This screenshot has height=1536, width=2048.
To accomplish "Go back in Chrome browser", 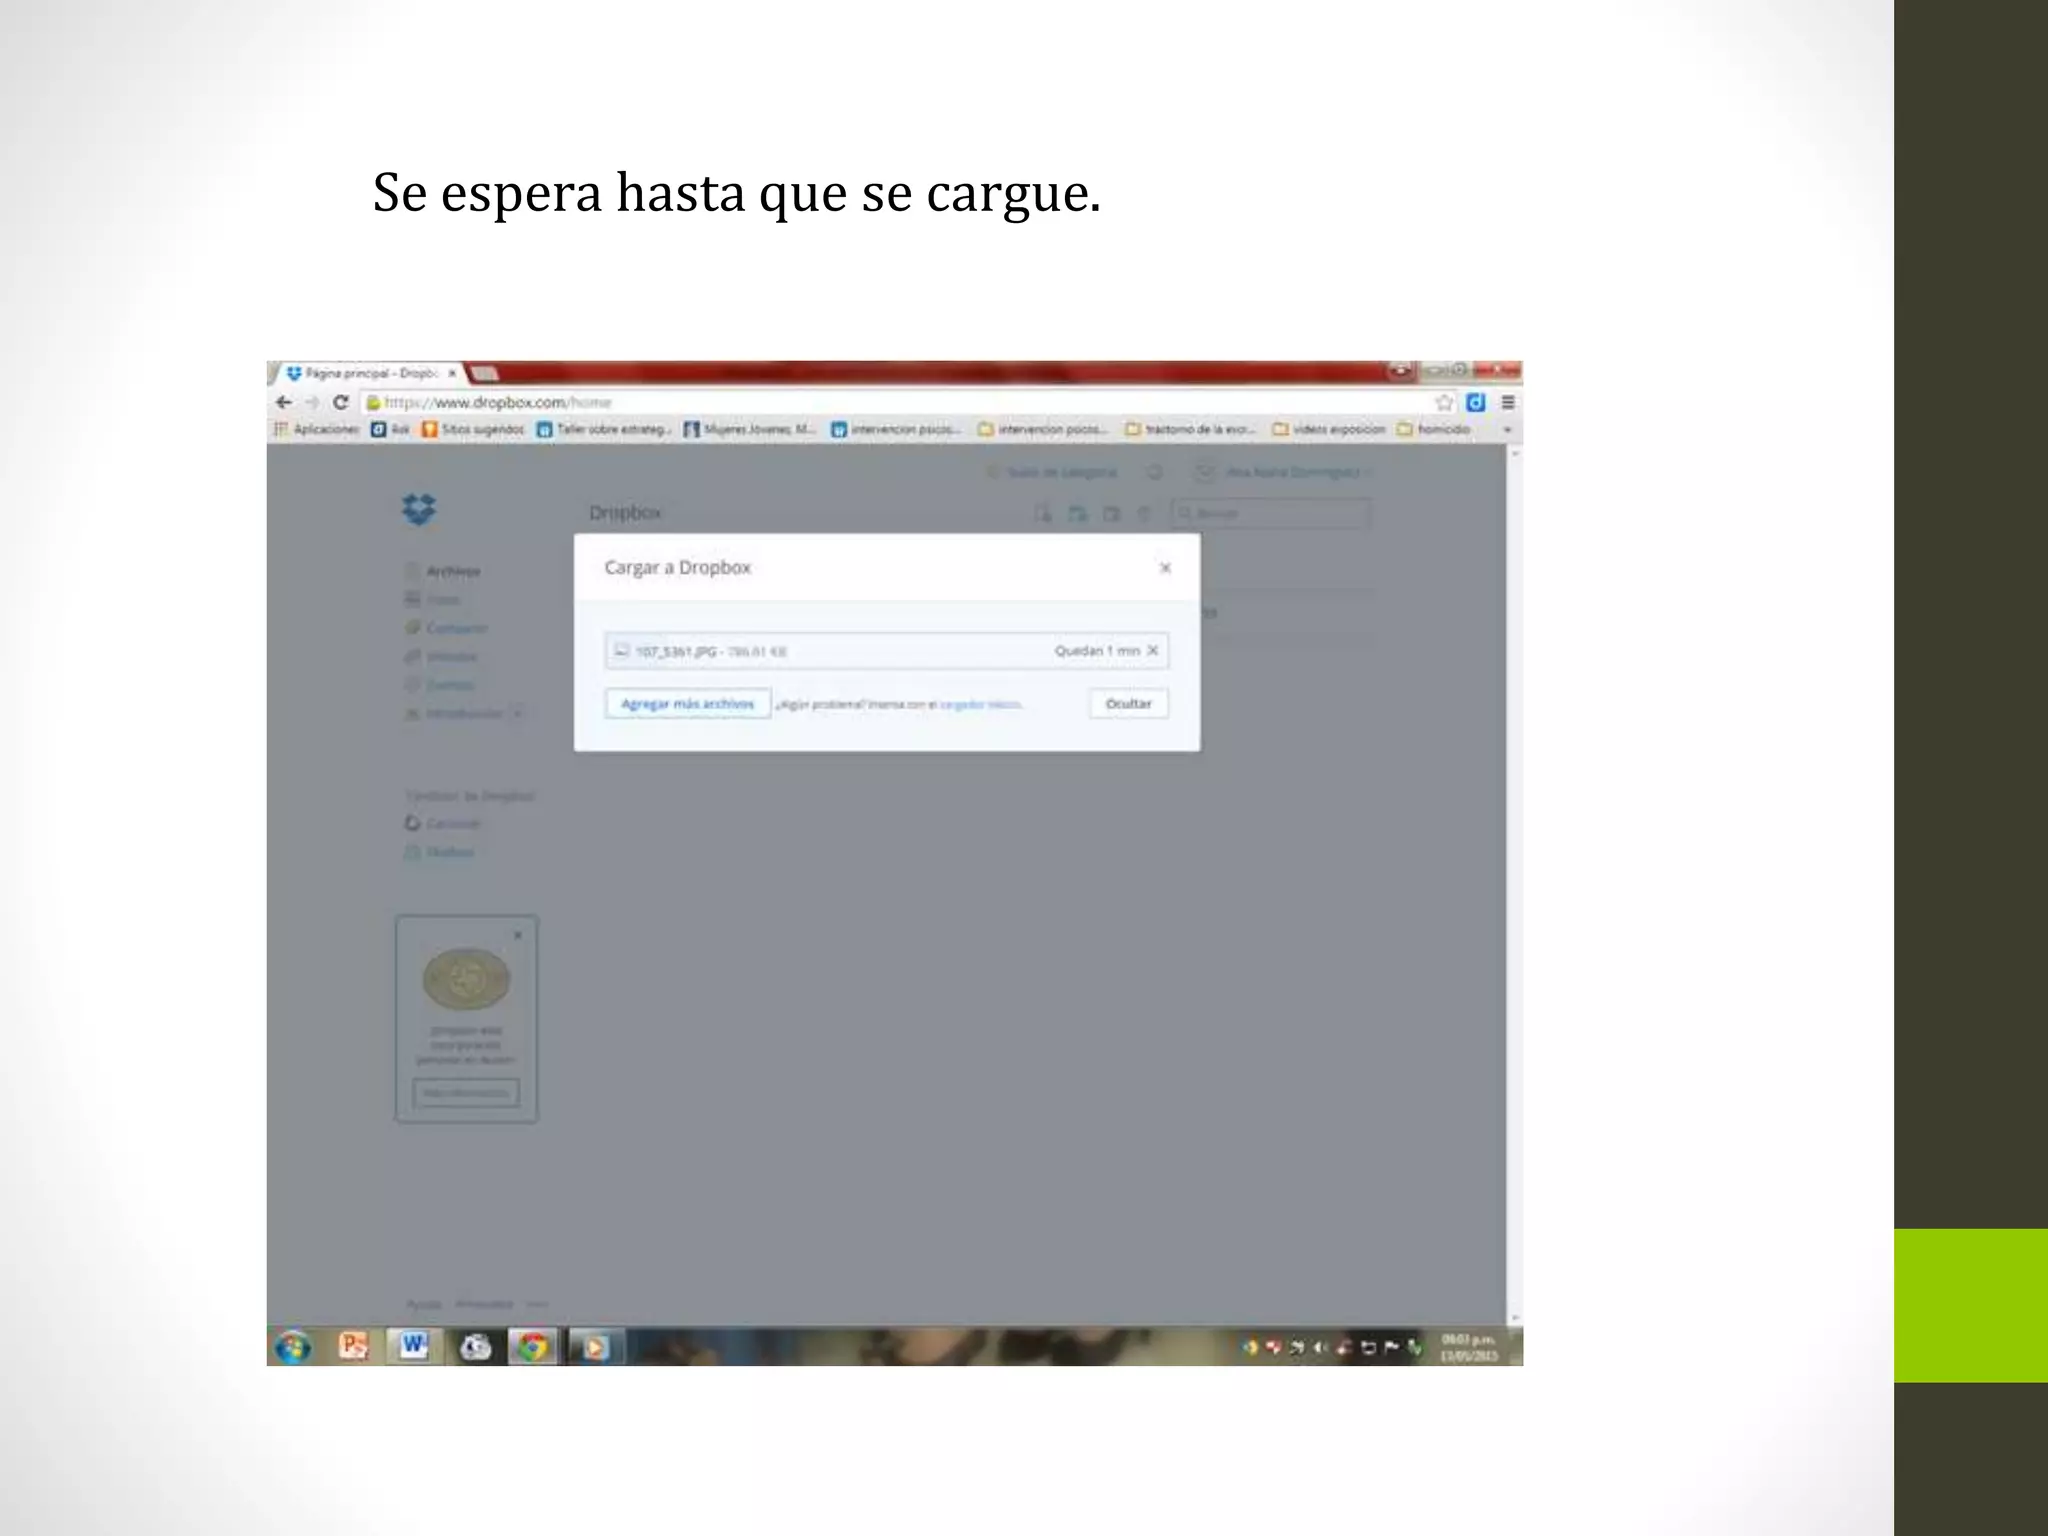I will click(284, 402).
